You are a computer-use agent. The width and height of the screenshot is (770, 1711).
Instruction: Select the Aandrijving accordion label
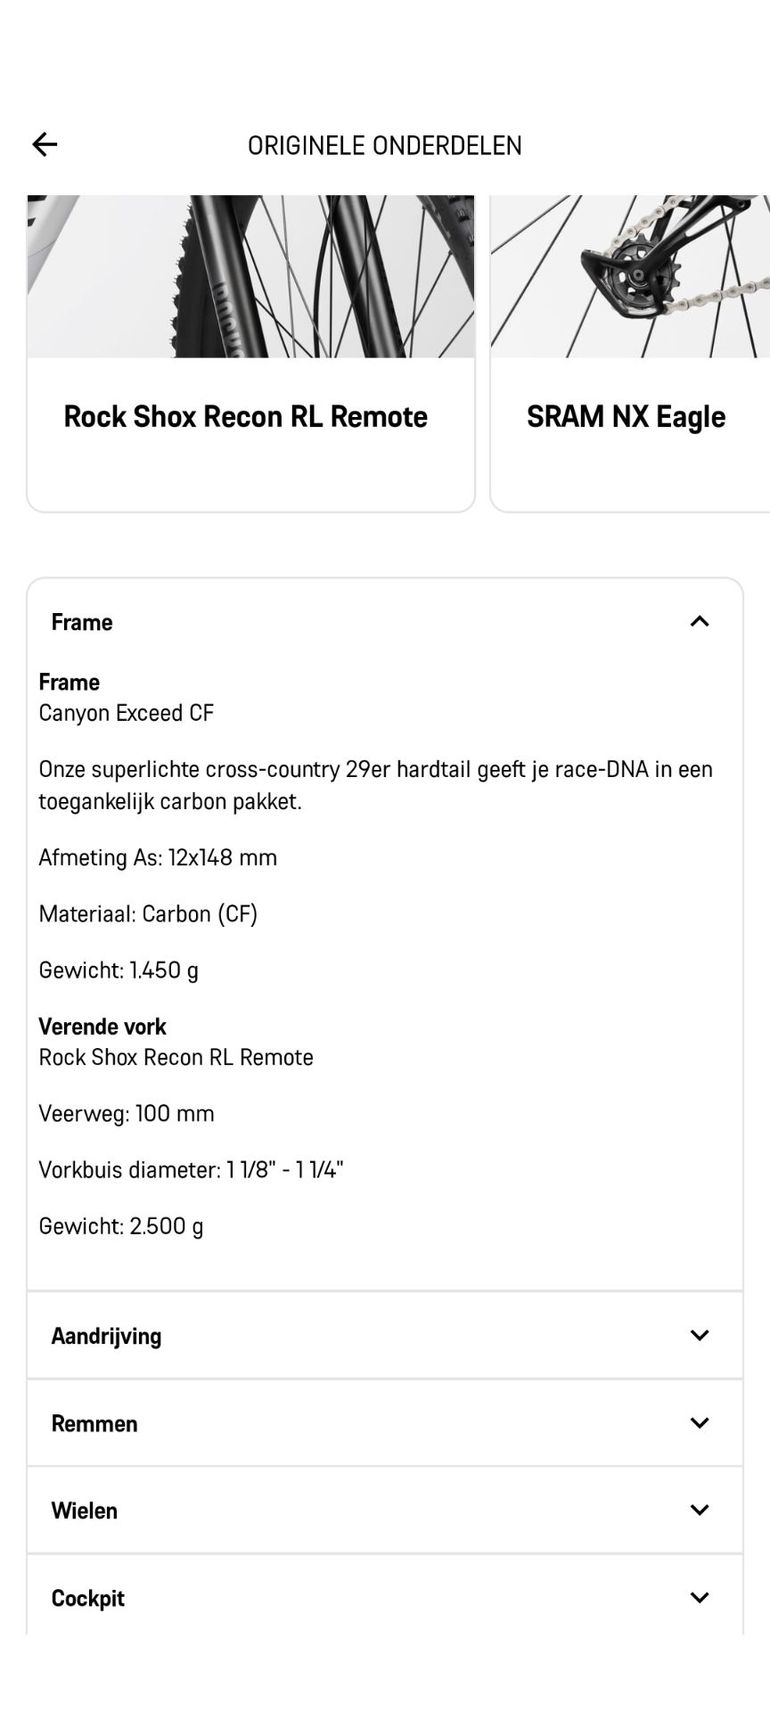106,1336
